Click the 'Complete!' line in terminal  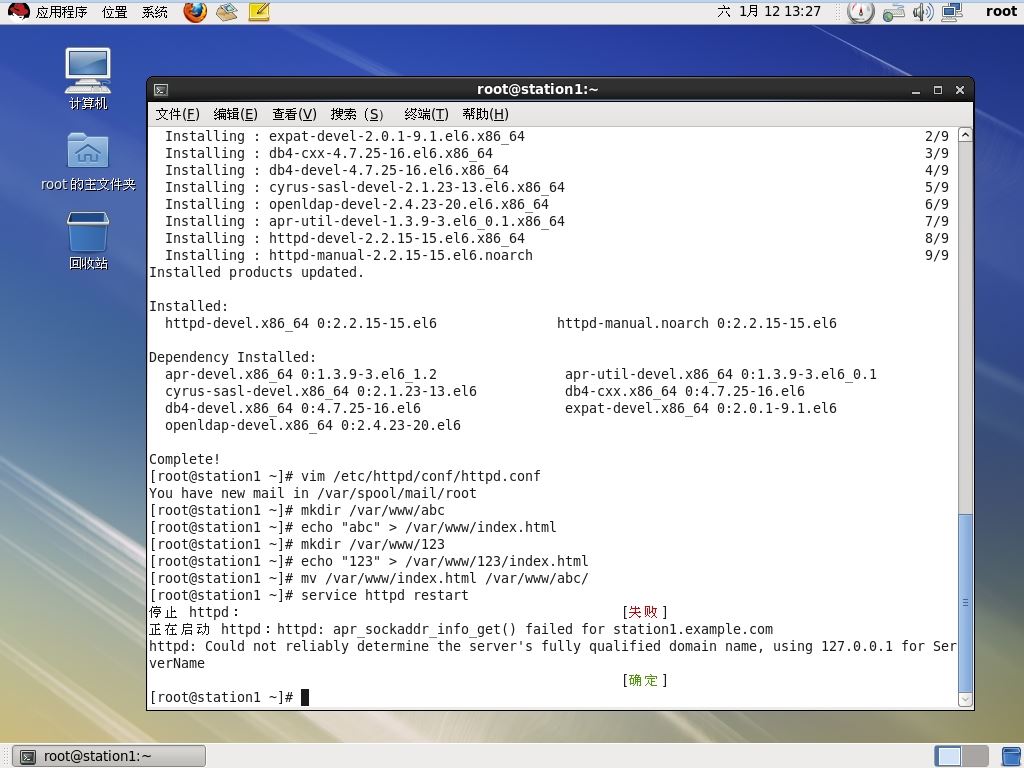click(185, 459)
